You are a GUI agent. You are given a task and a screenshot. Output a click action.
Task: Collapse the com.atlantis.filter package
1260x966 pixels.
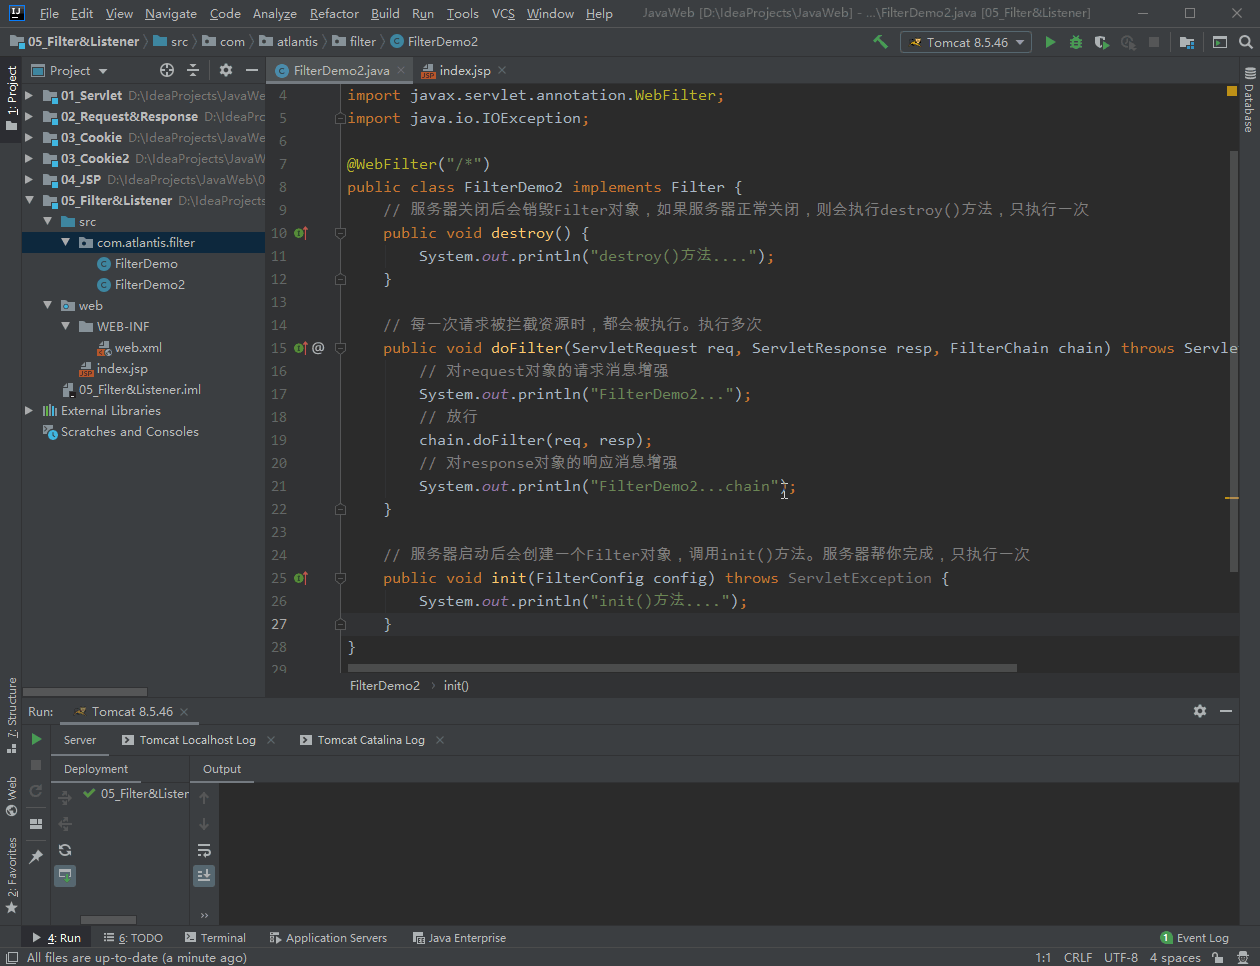tap(66, 242)
